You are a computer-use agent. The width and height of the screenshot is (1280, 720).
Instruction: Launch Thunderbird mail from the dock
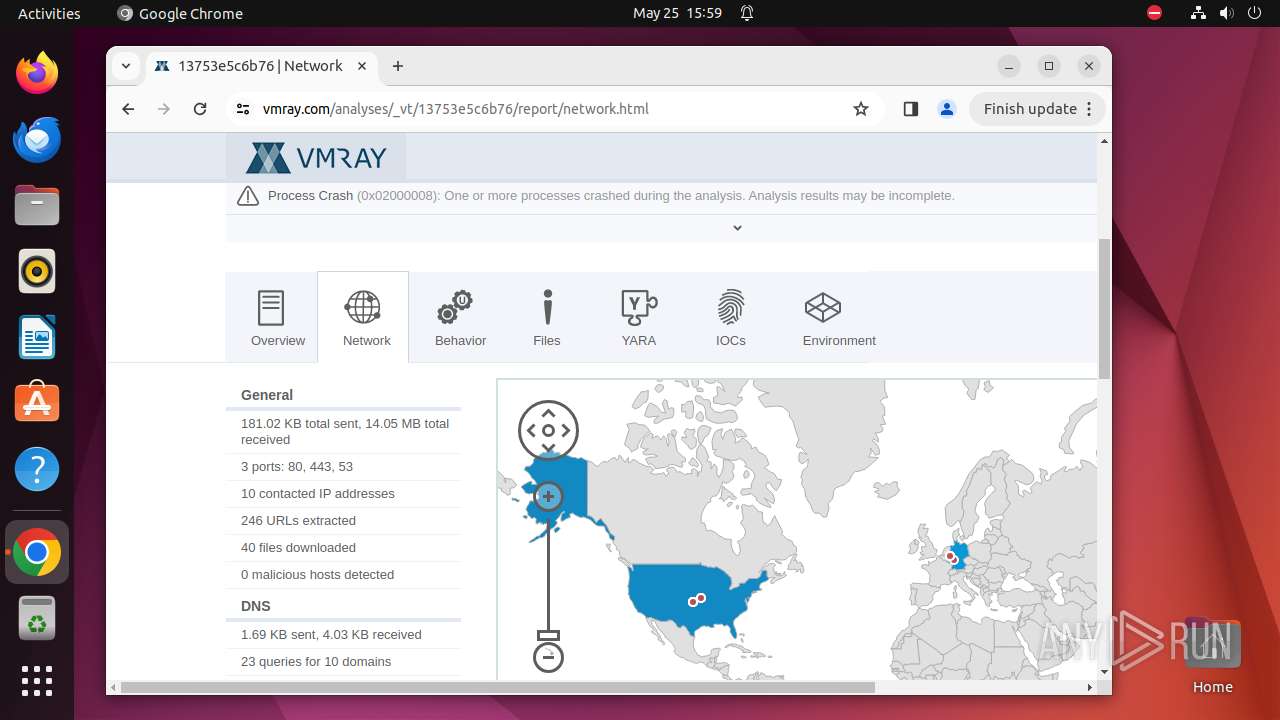37,139
